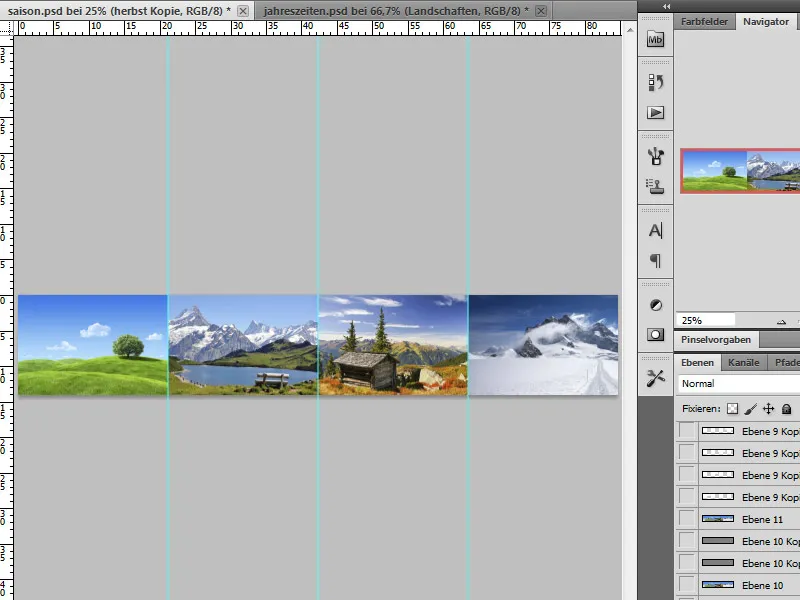The image size is (800, 600).
Task: Select the Ebenen panel tab
Action: 697,362
